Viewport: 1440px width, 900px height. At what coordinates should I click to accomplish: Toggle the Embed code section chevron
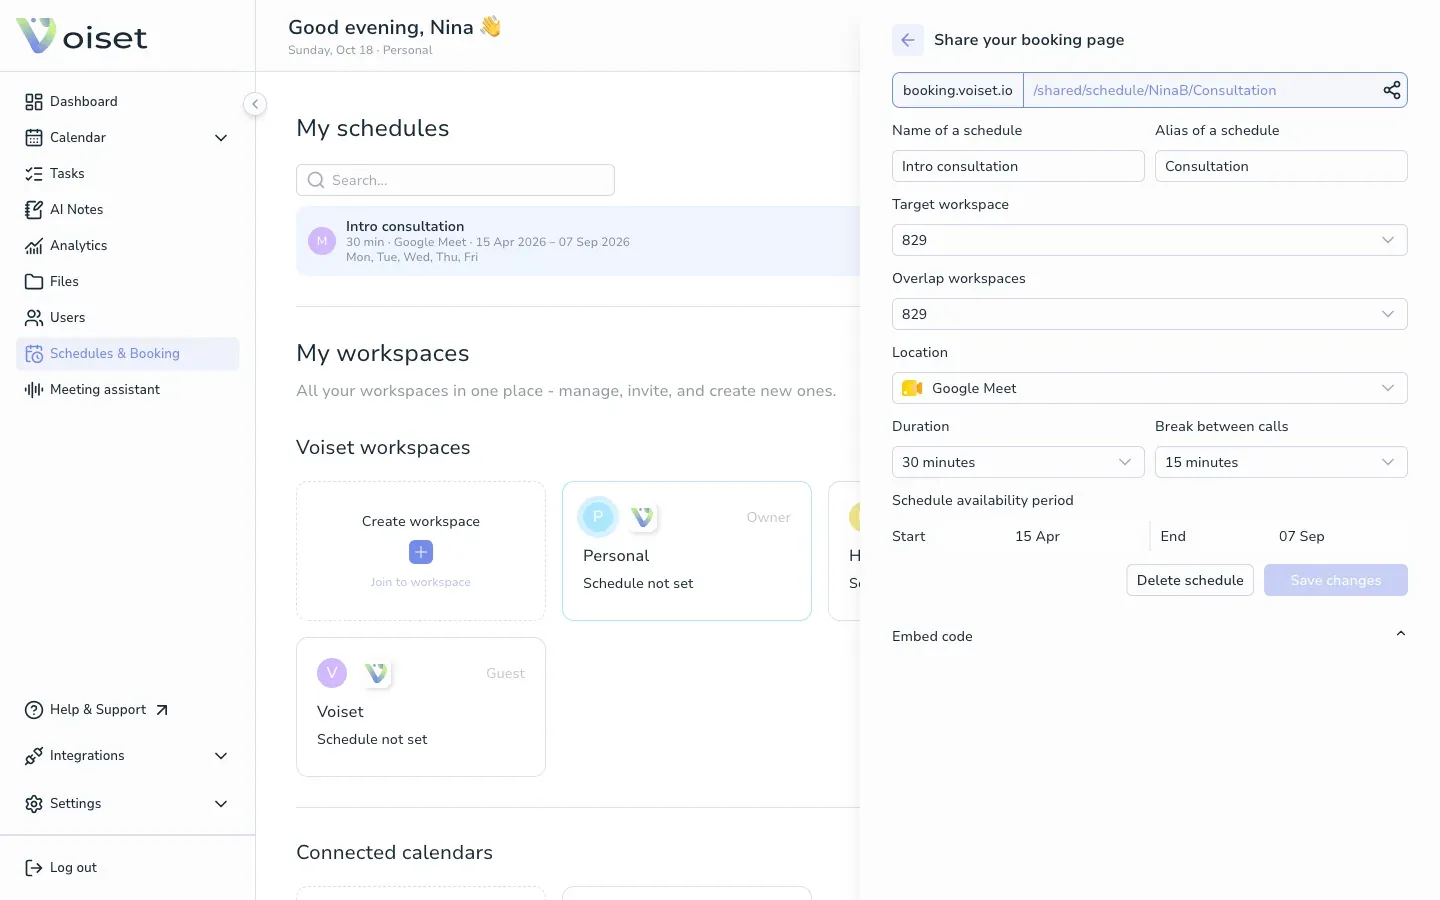pos(1400,634)
